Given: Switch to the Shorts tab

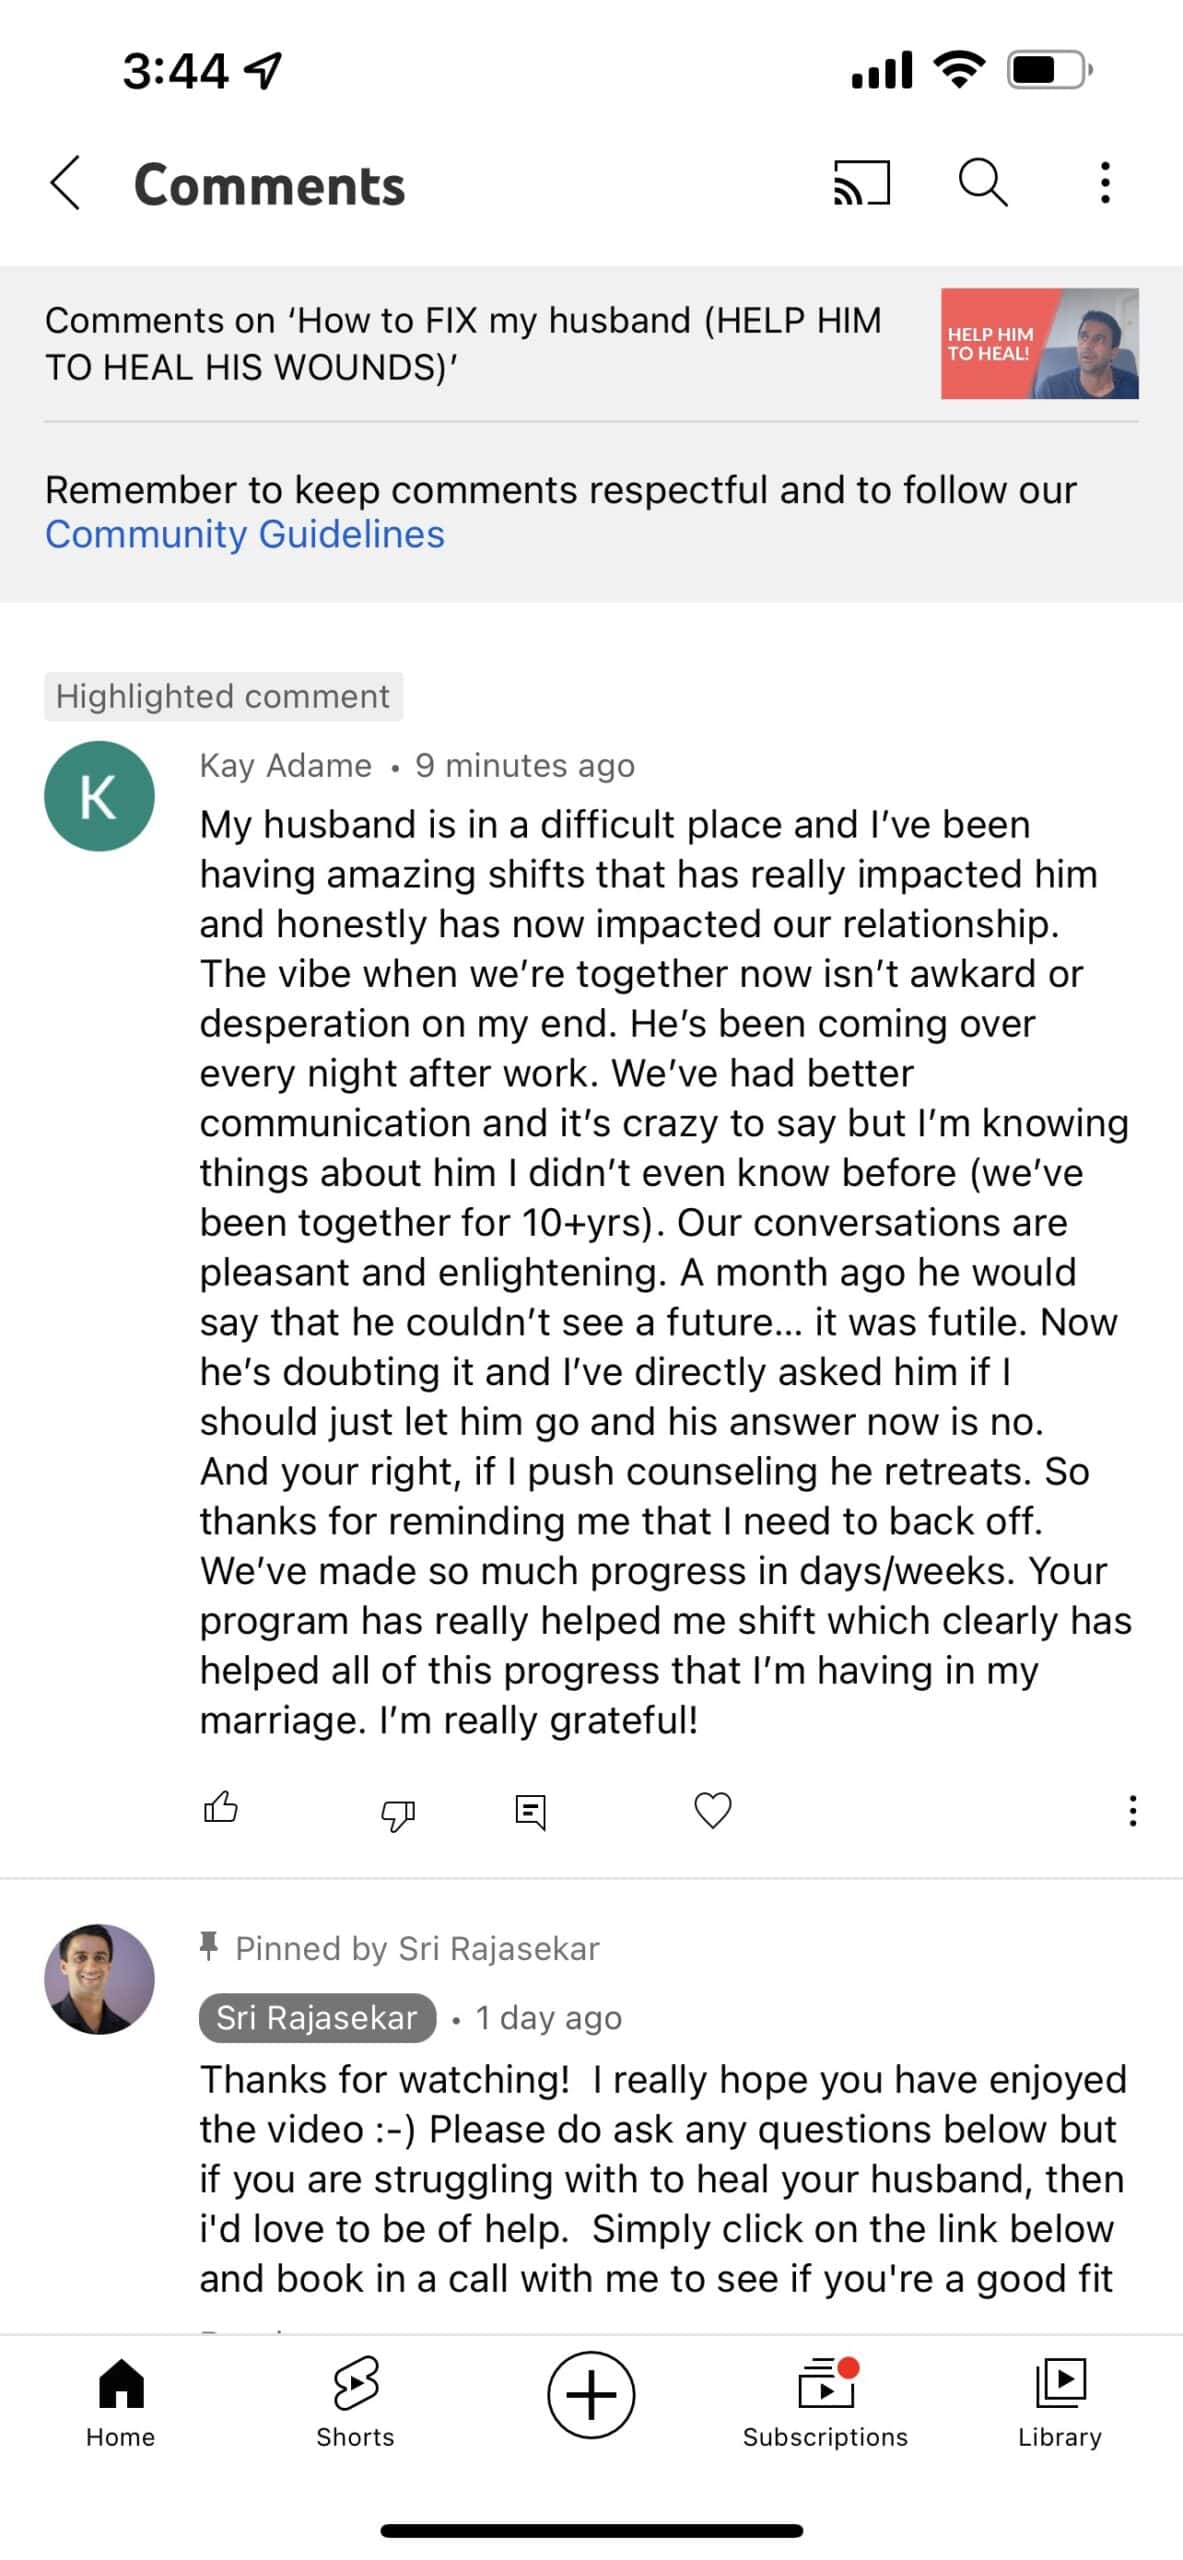Looking at the screenshot, I should (355, 2402).
